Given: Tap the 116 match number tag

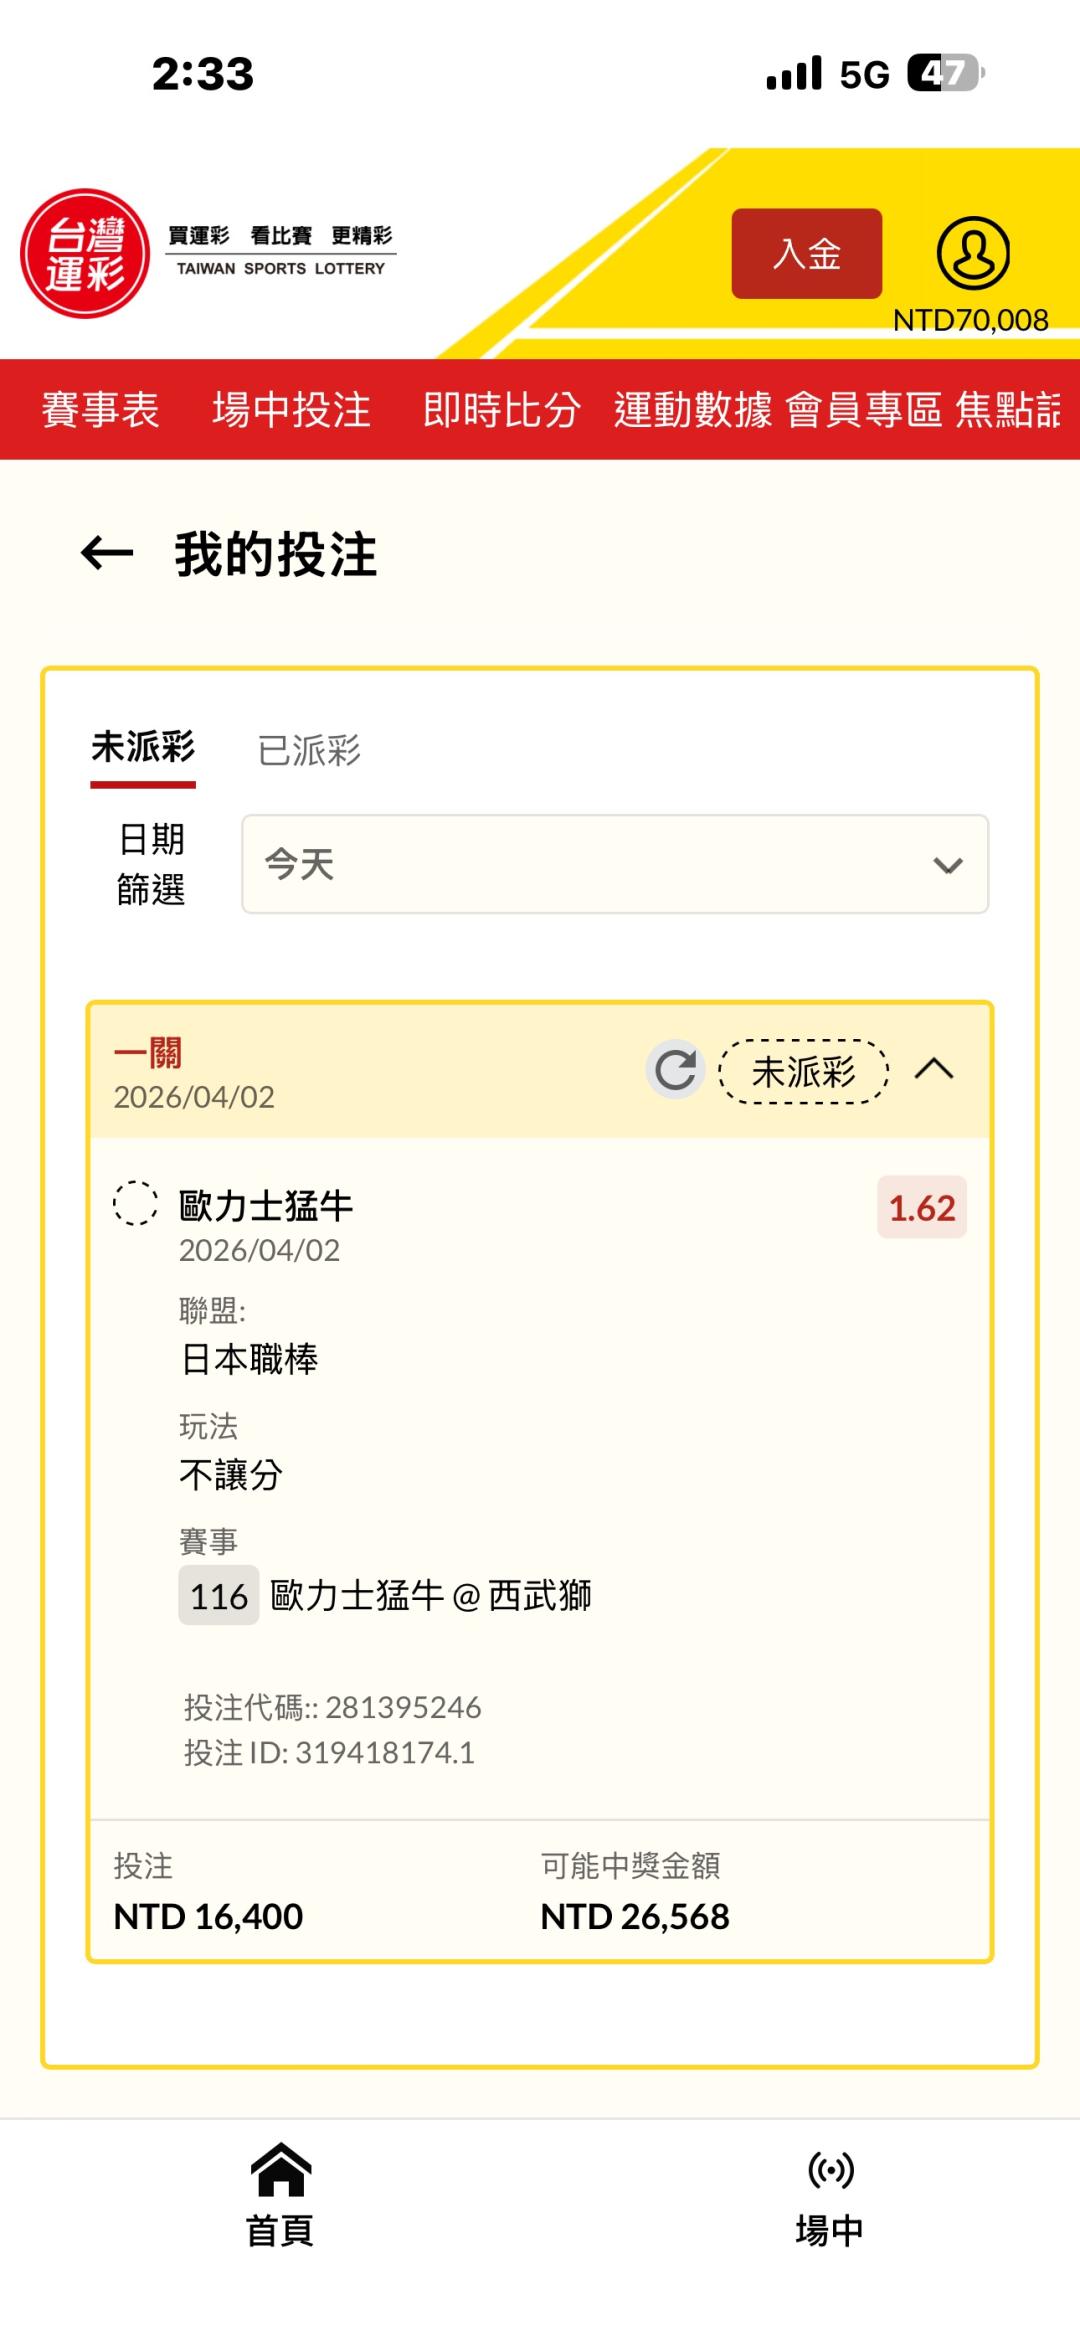Looking at the screenshot, I should [219, 1596].
